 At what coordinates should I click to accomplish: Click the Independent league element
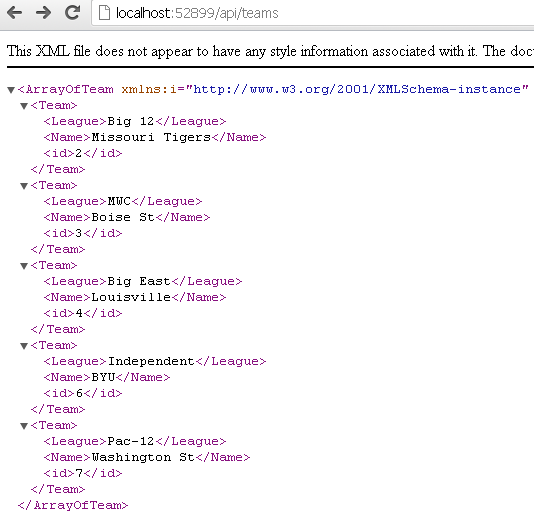pos(155,362)
